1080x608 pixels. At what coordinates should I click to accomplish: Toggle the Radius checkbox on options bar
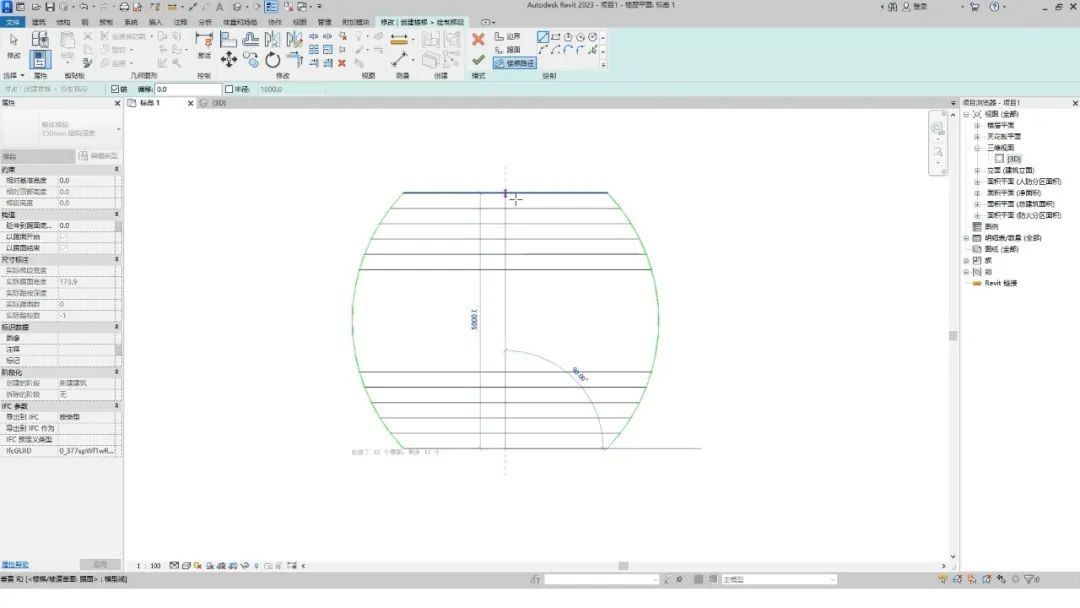click(229, 89)
